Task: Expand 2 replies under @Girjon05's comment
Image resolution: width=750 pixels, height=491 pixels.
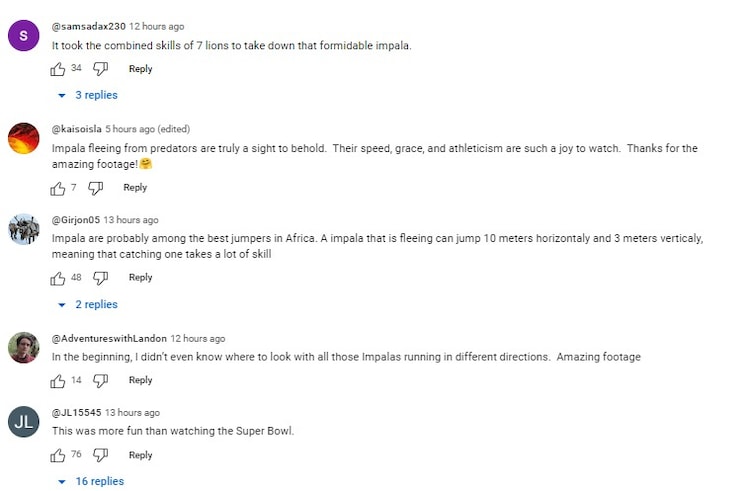Action: coord(88,304)
